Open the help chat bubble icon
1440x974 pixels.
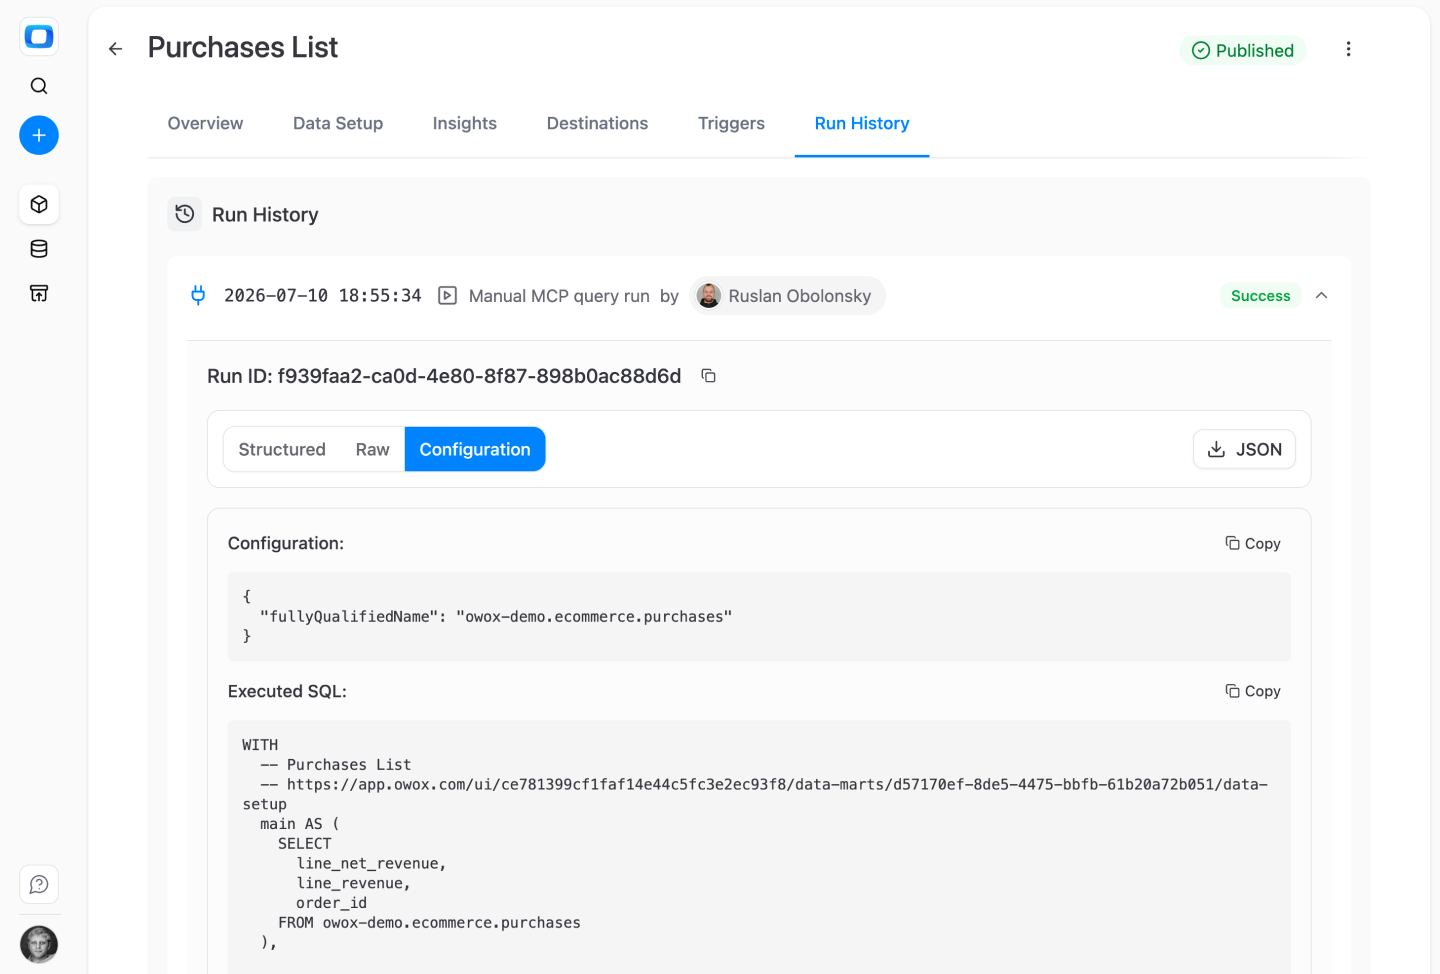[39, 884]
